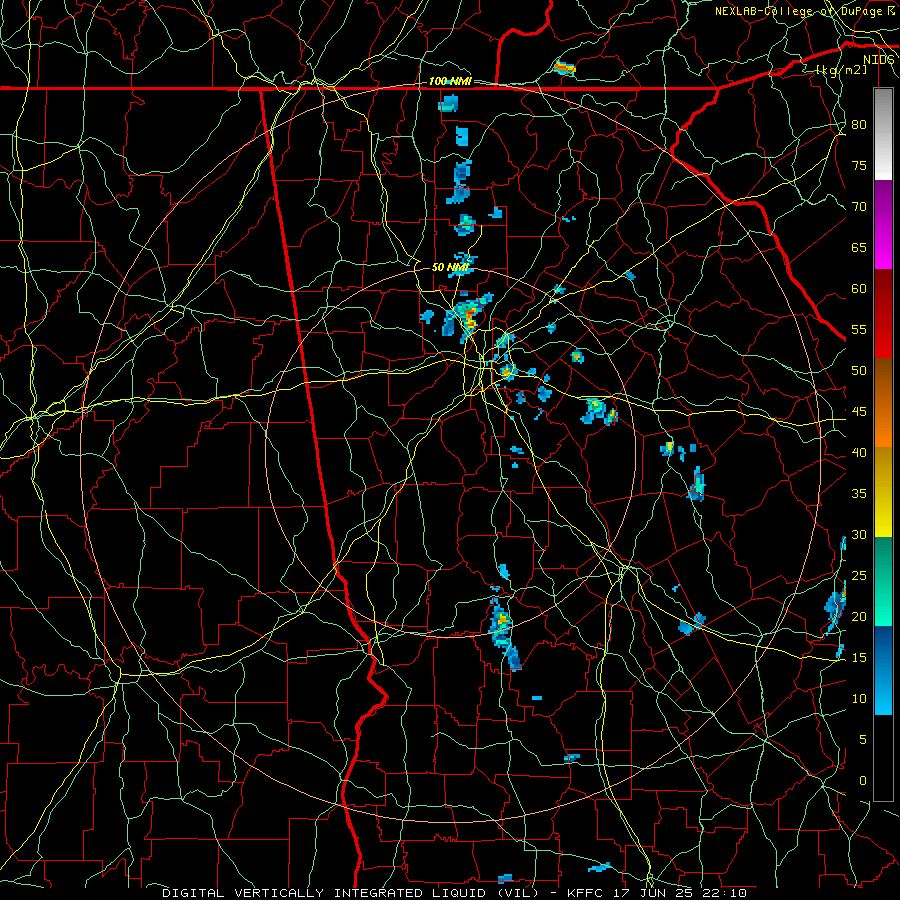Click the scale value 0
Image resolution: width=900 pixels, height=900 pixels.
point(863,781)
